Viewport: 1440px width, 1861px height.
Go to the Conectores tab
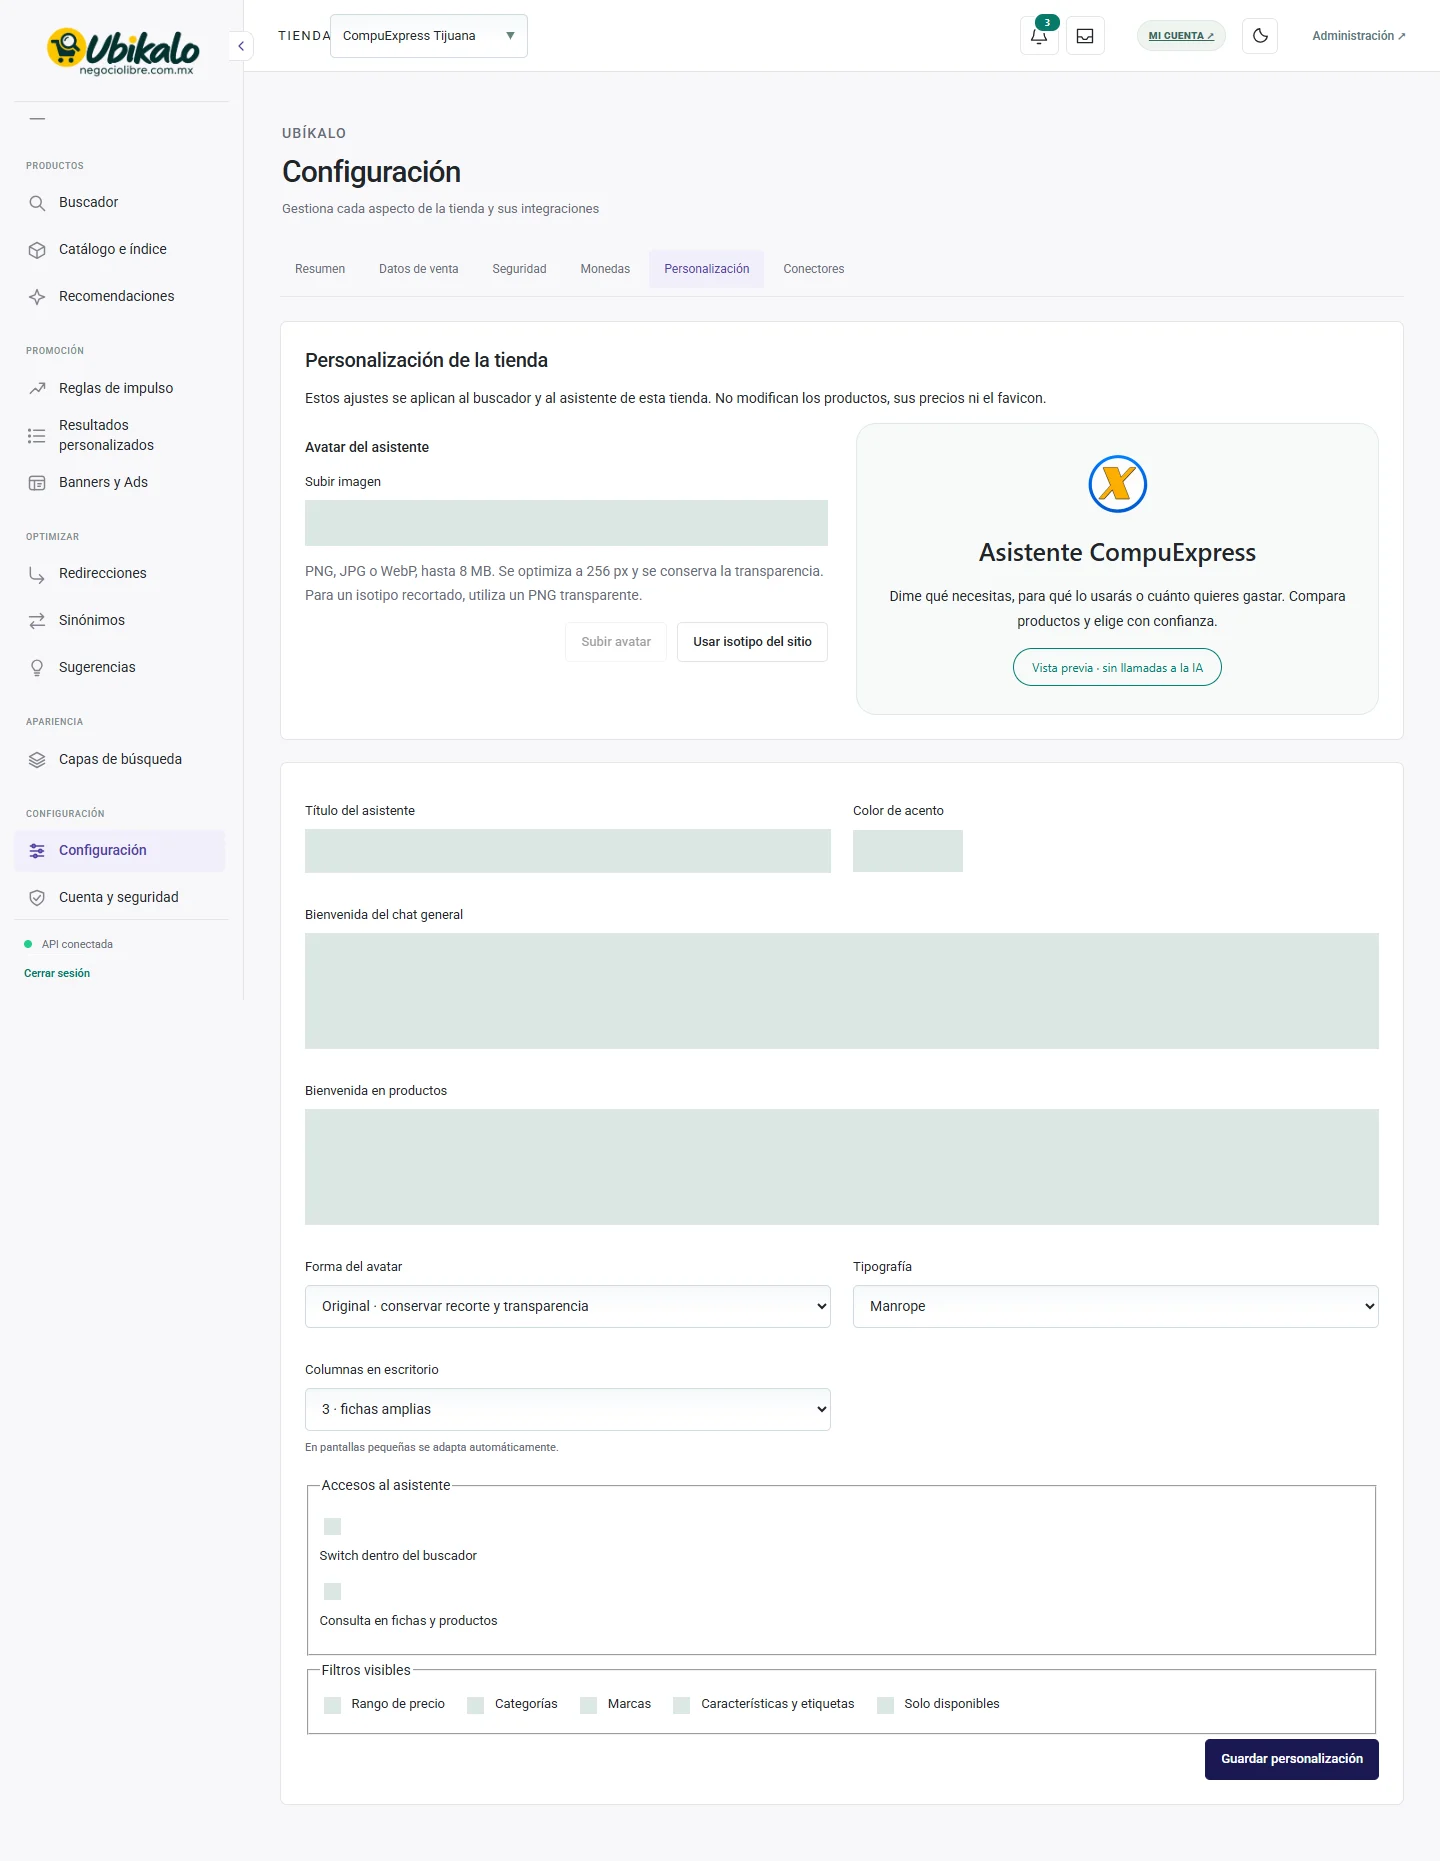(x=814, y=269)
